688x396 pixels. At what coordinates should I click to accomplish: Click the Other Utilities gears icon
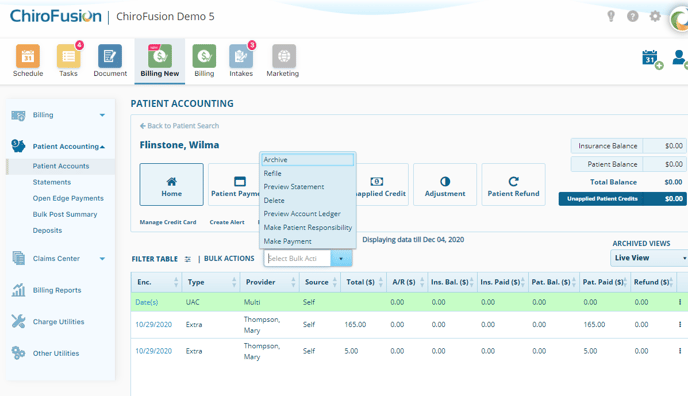point(18,353)
